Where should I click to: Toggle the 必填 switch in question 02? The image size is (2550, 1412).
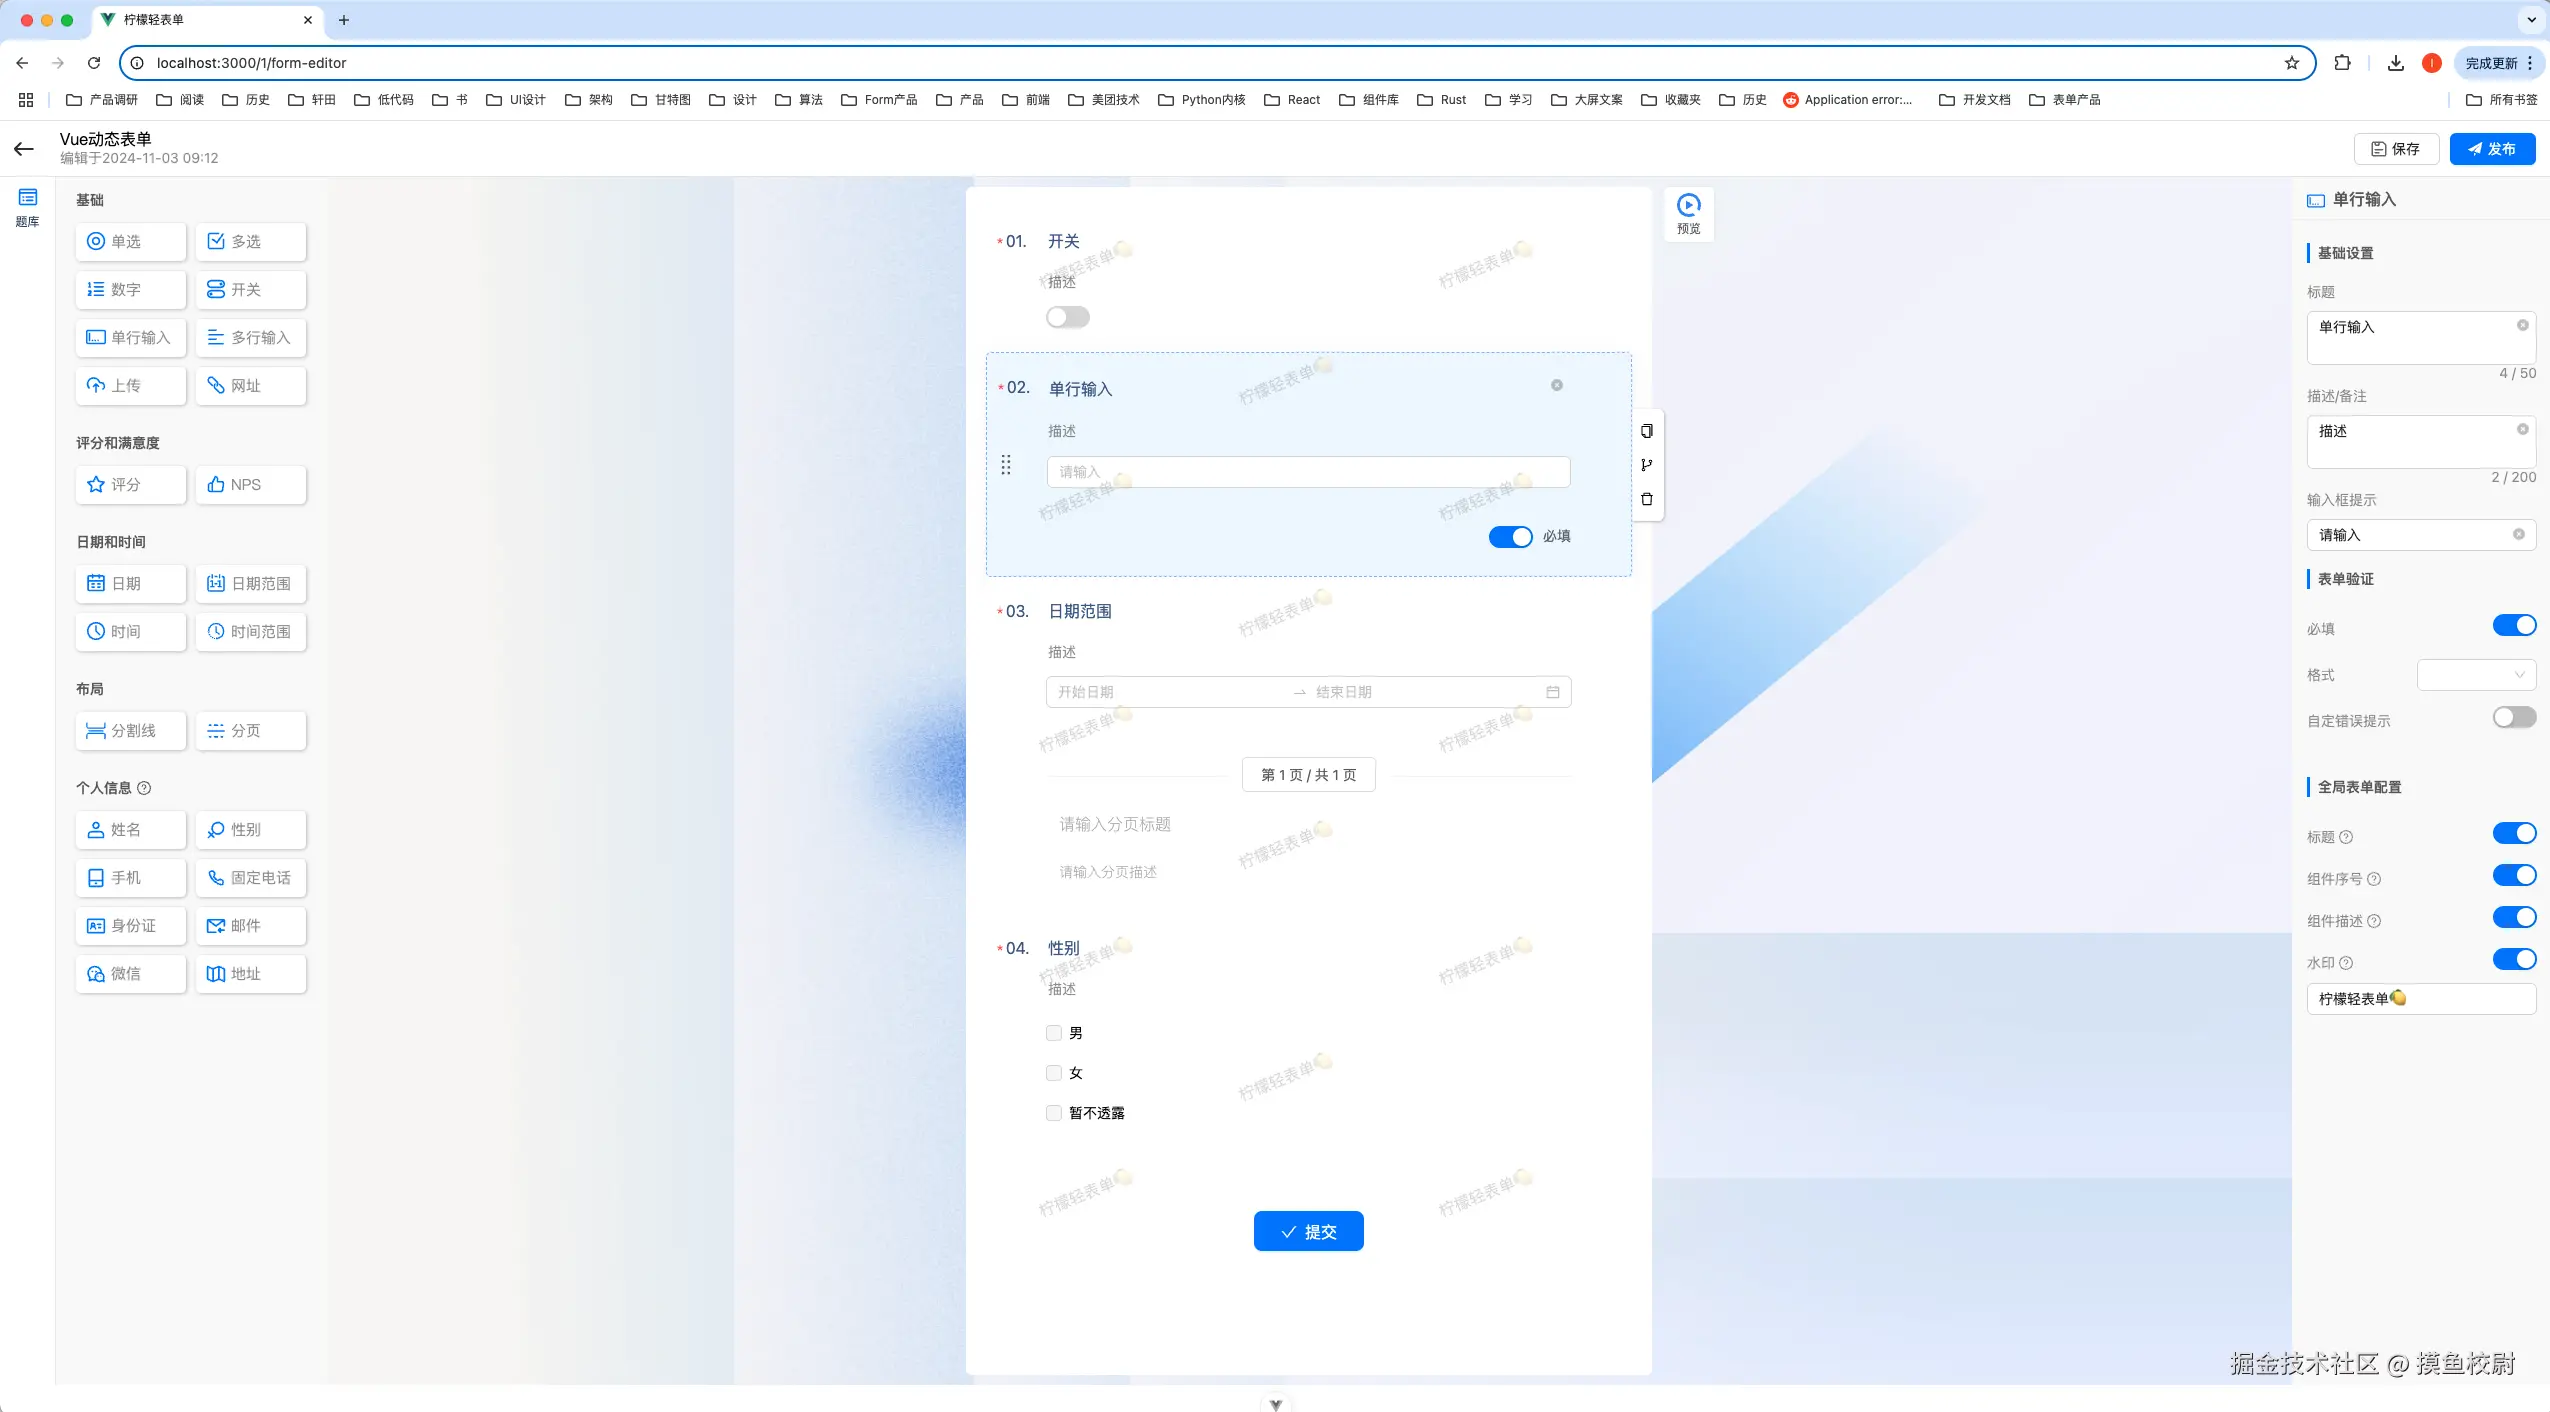(1510, 537)
